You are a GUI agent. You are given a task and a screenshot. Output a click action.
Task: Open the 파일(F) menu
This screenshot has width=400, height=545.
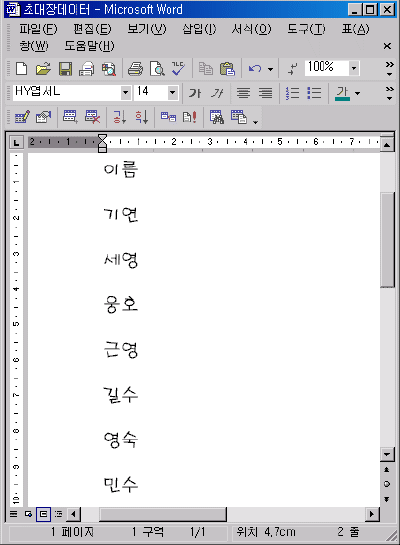pos(38,29)
